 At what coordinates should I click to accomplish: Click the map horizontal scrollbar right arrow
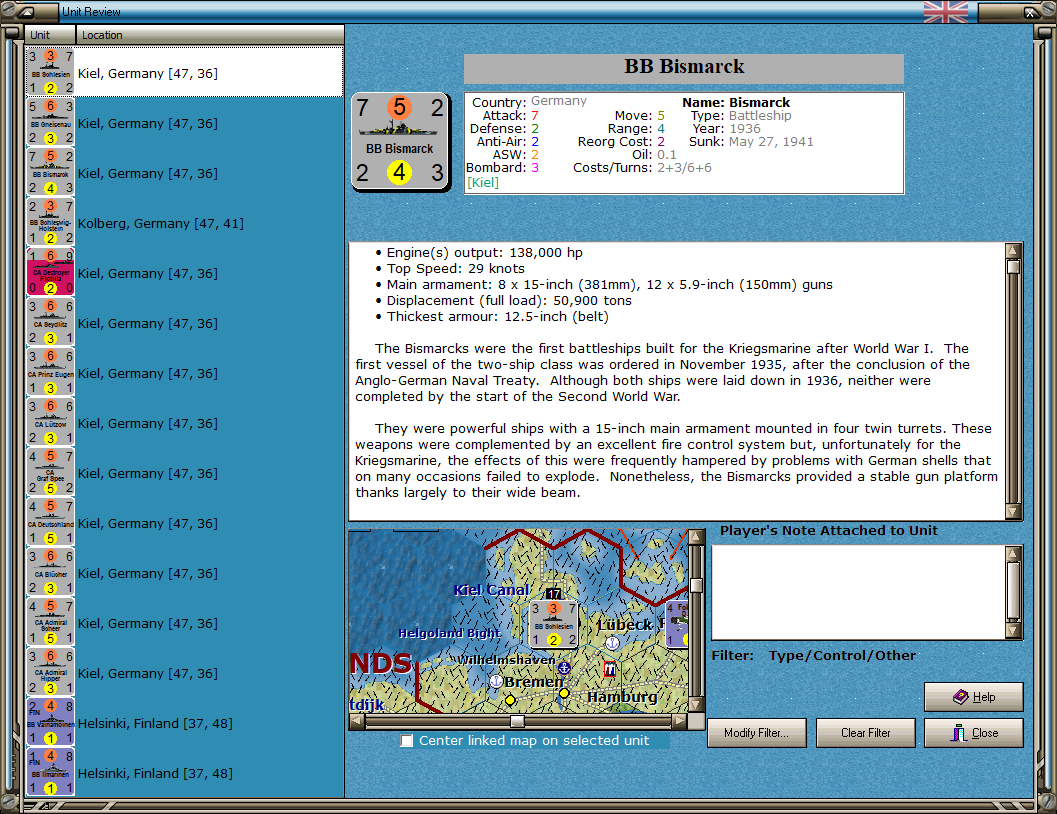point(680,722)
